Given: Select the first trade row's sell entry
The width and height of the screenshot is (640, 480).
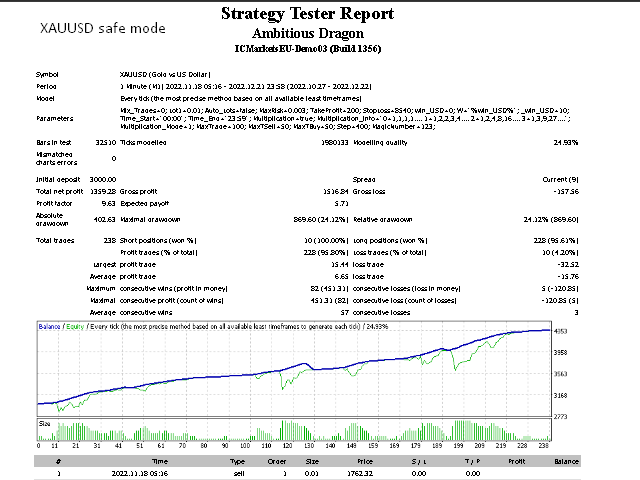Looking at the screenshot, I should (x=237, y=473).
